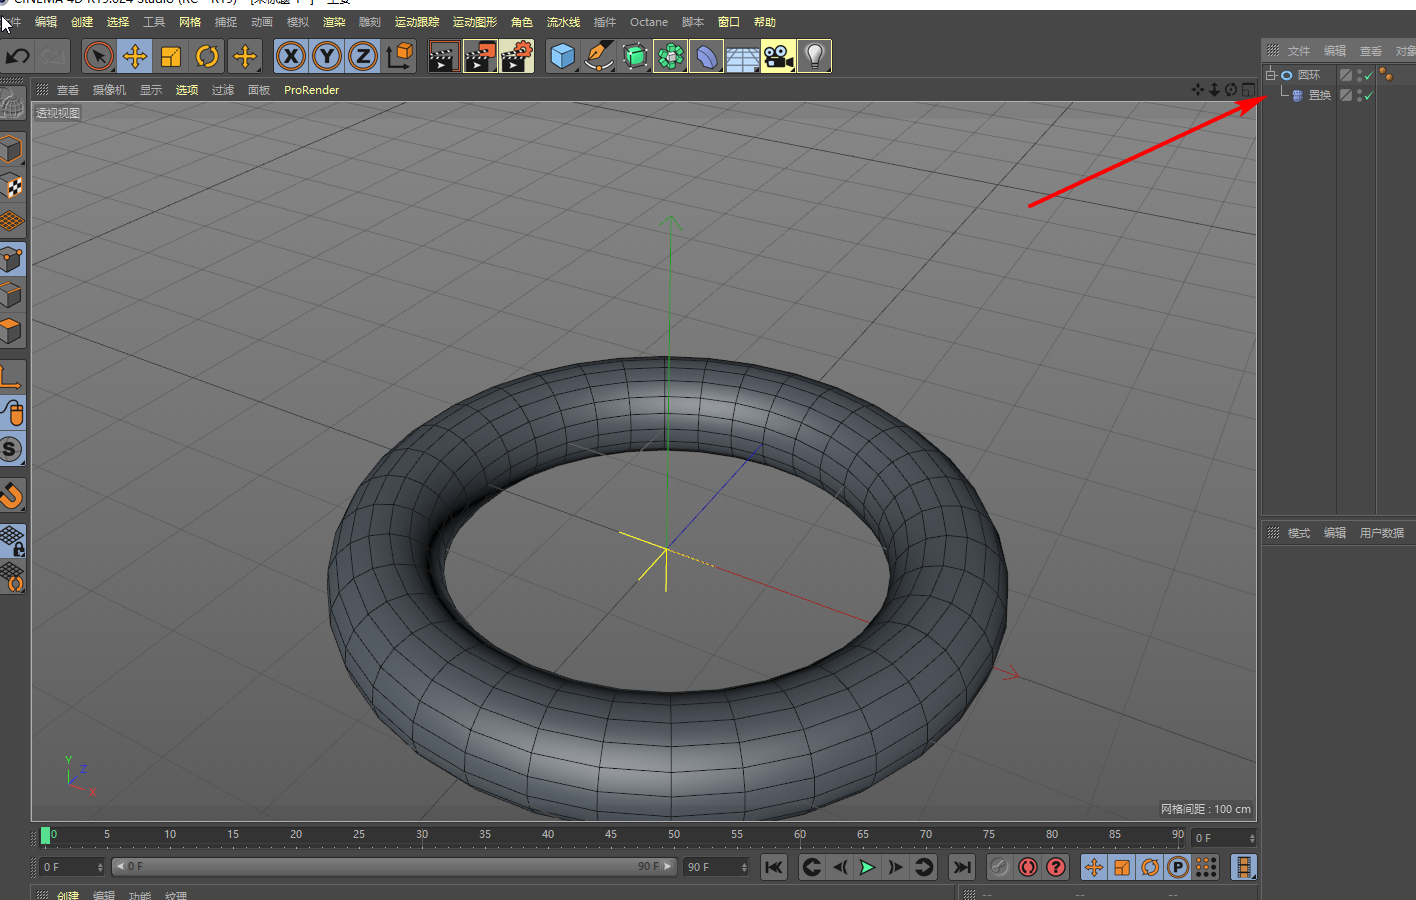This screenshot has width=1416, height=900.
Task: Add a Camera object
Action: 778,56
